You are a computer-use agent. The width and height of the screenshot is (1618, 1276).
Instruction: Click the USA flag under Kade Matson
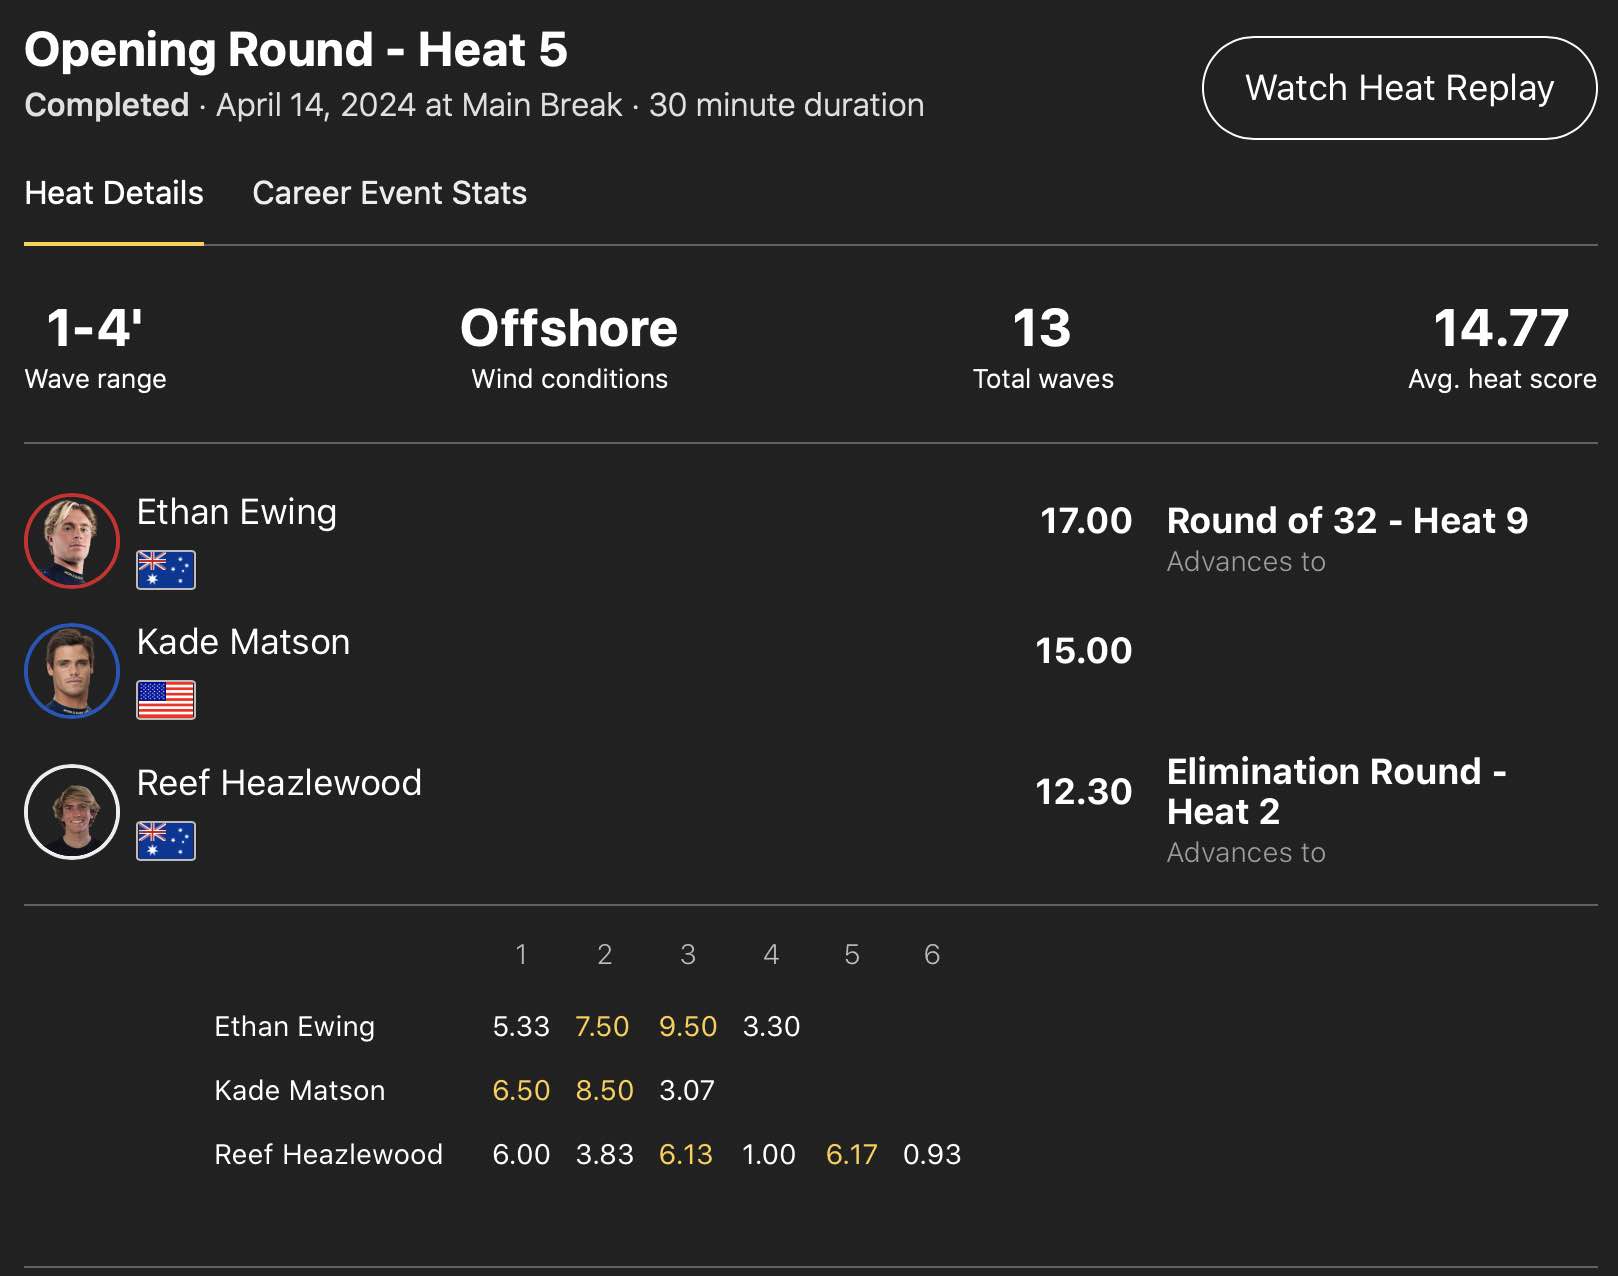[166, 700]
